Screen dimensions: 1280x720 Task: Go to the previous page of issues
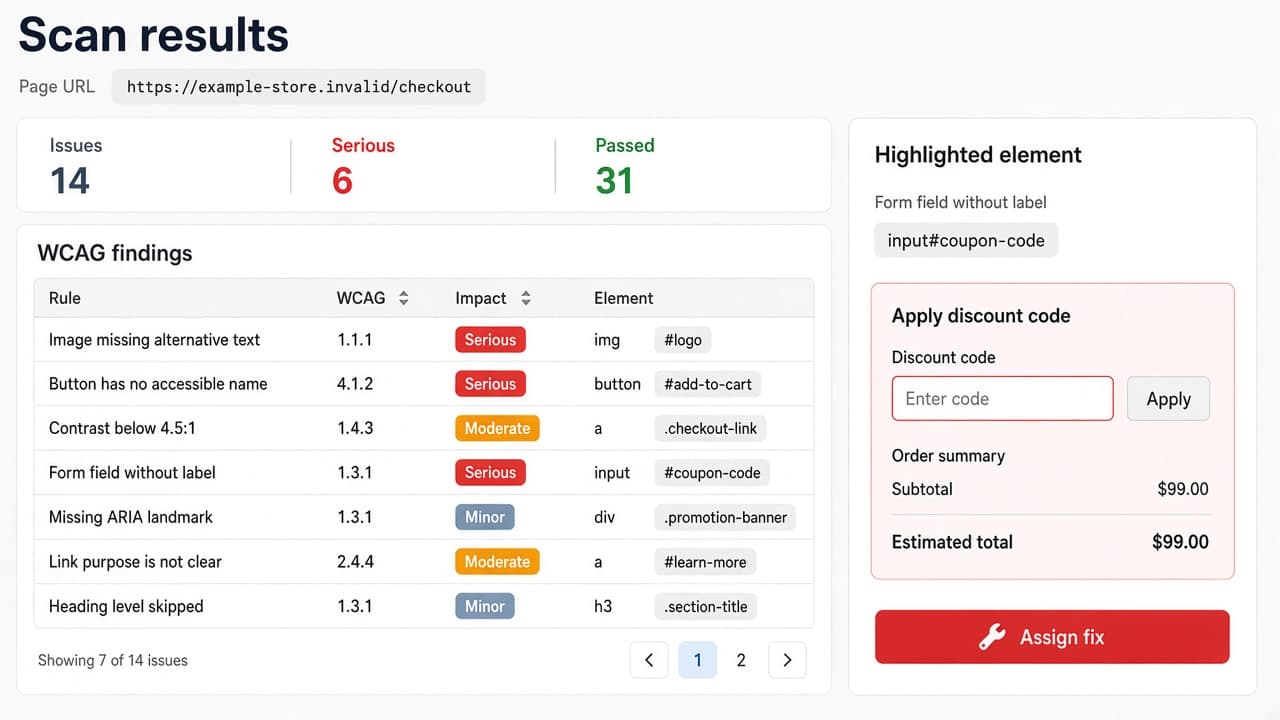[649, 660]
